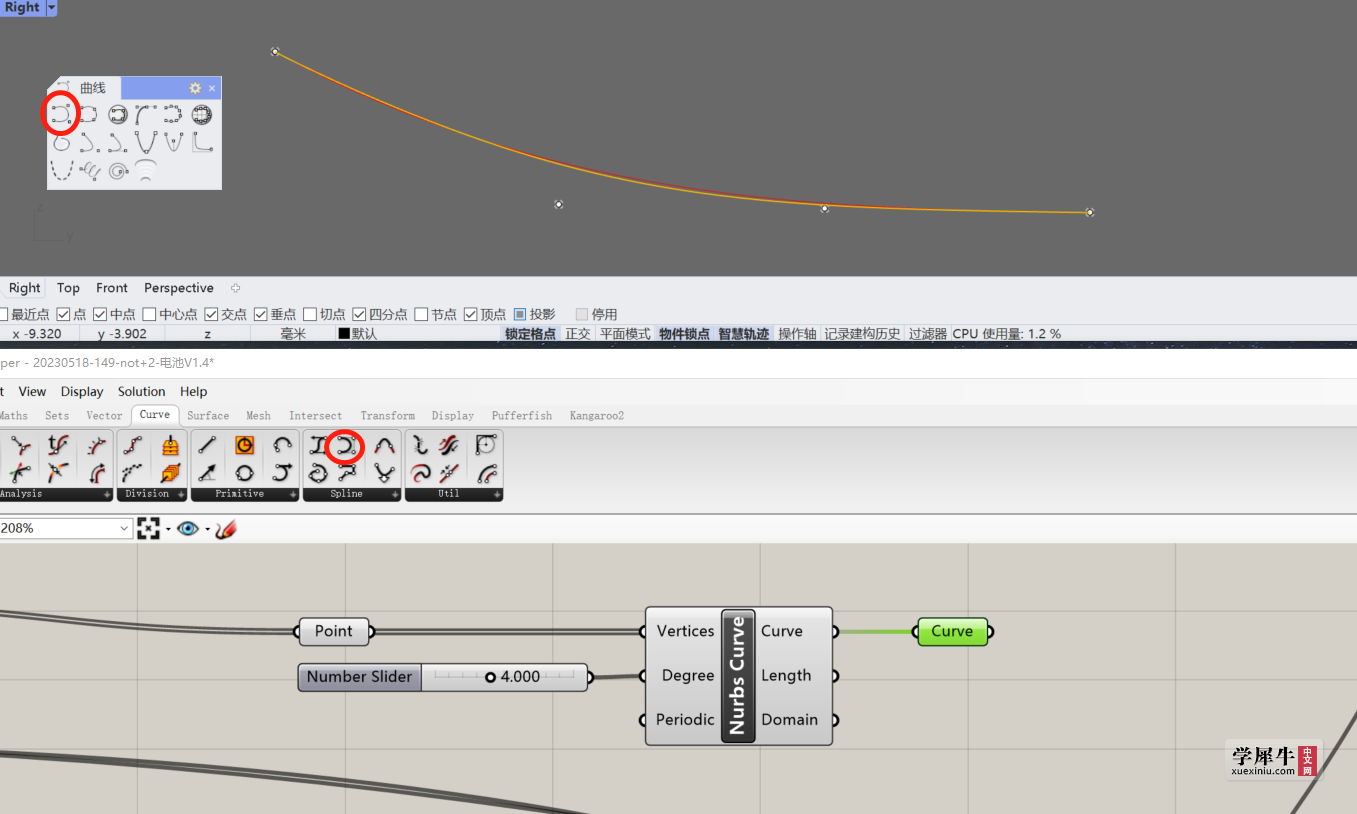Open the Right viewport title dropdown arrow
This screenshot has height=814, width=1357.
tap(52, 8)
